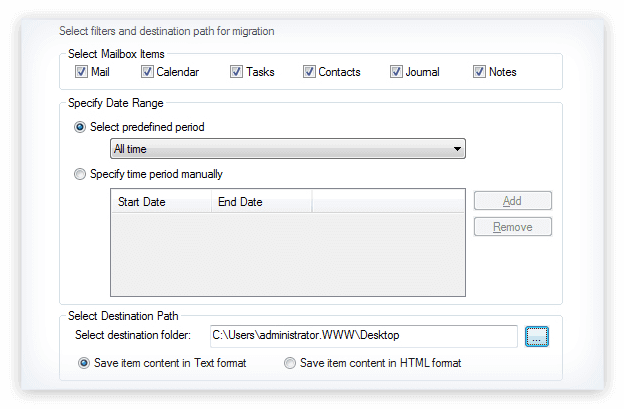The width and height of the screenshot is (624, 409).
Task: Click the empty third column header in date table
Action: (388, 202)
